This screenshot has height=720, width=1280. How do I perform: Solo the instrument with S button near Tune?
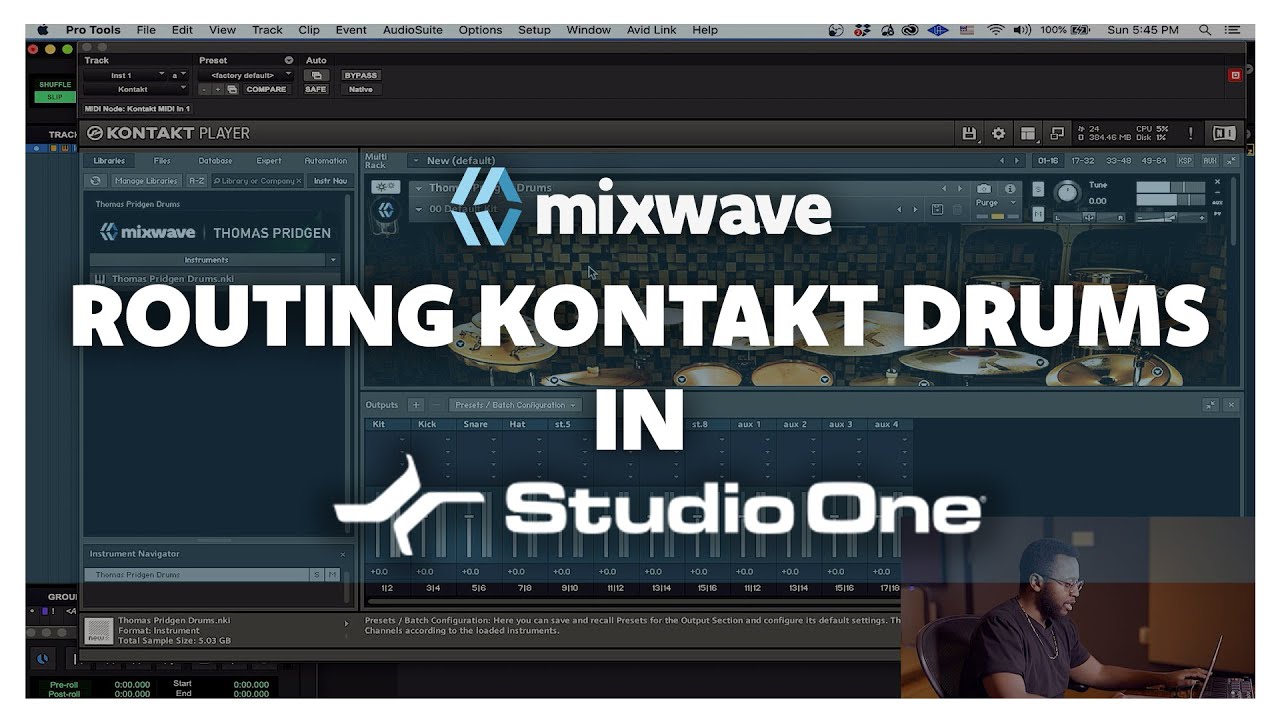click(x=1038, y=189)
